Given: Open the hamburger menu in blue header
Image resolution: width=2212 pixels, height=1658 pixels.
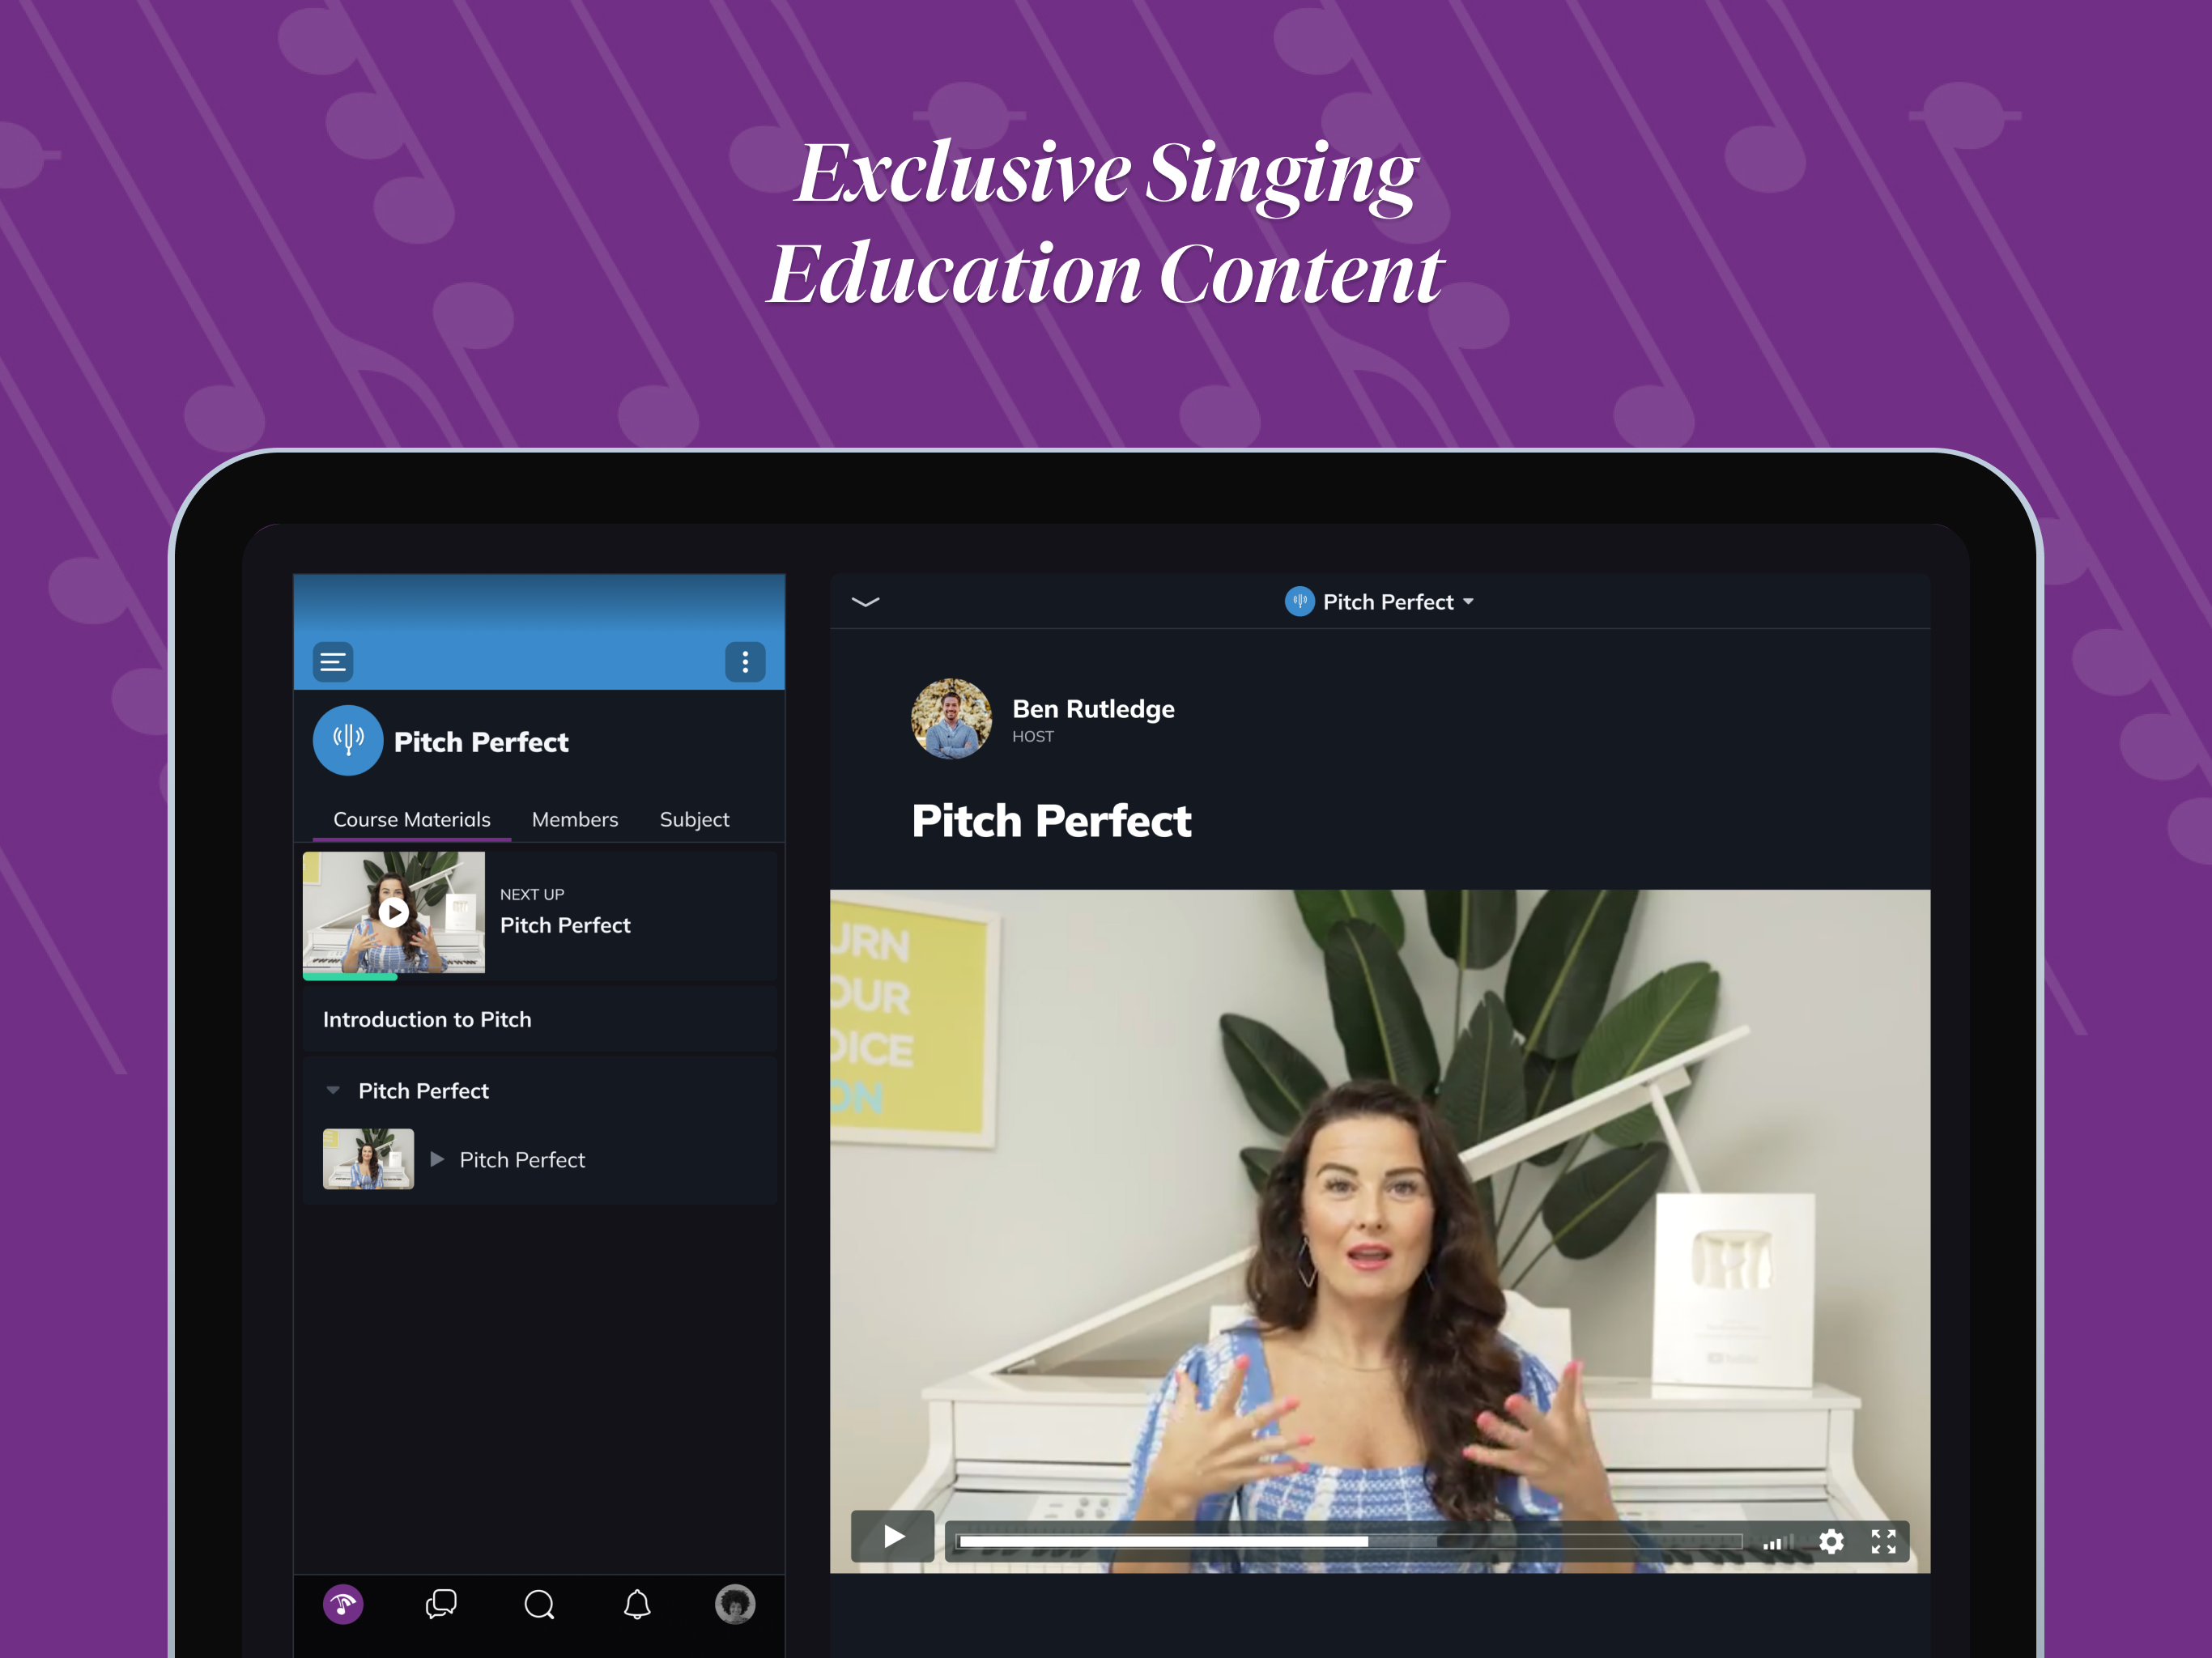Looking at the screenshot, I should (333, 661).
